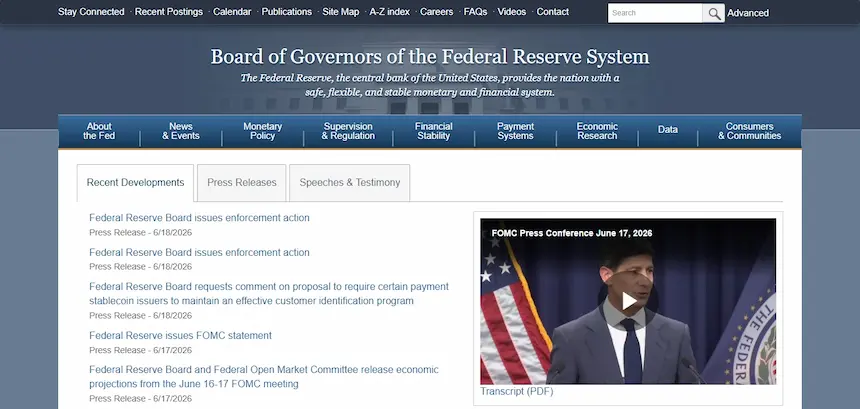Open the A-Z index link
The width and height of the screenshot is (860, 409).
[x=389, y=12]
